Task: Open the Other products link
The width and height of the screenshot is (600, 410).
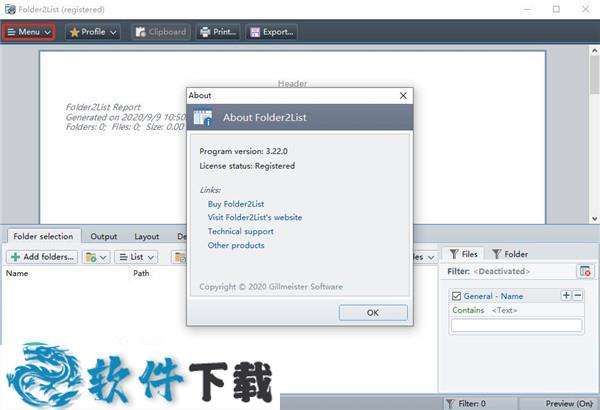Action: point(236,245)
